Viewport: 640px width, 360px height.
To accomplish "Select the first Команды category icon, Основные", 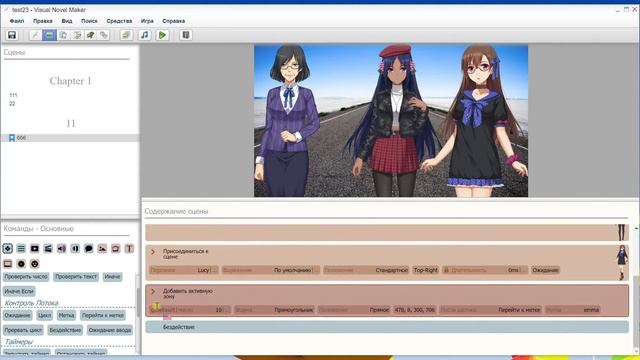I will (8, 249).
